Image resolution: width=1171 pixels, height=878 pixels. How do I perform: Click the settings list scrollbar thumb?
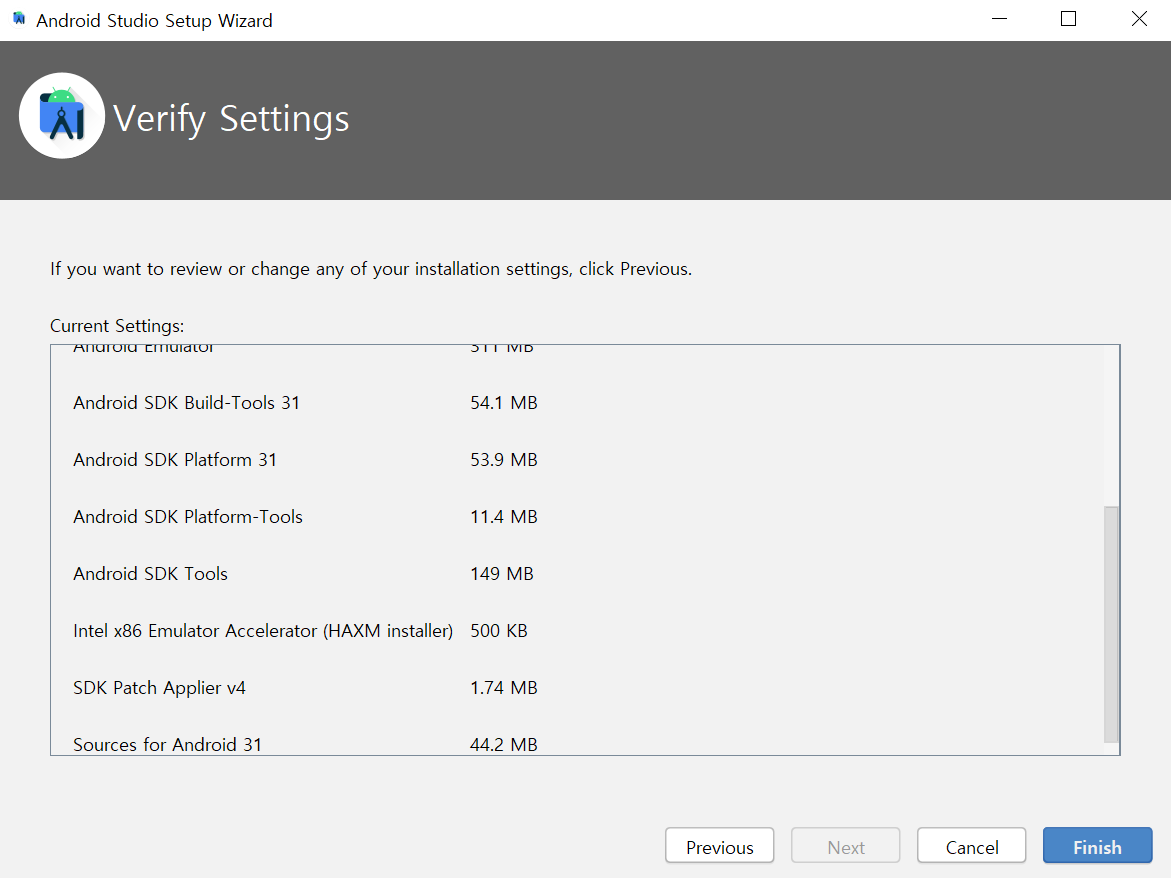pyautogui.click(x=1111, y=624)
